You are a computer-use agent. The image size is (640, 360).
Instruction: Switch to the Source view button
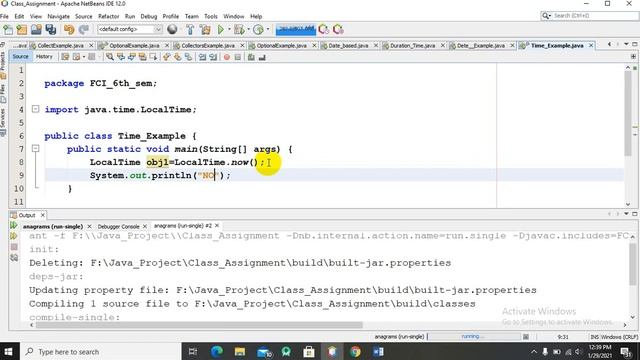[20, 57]
